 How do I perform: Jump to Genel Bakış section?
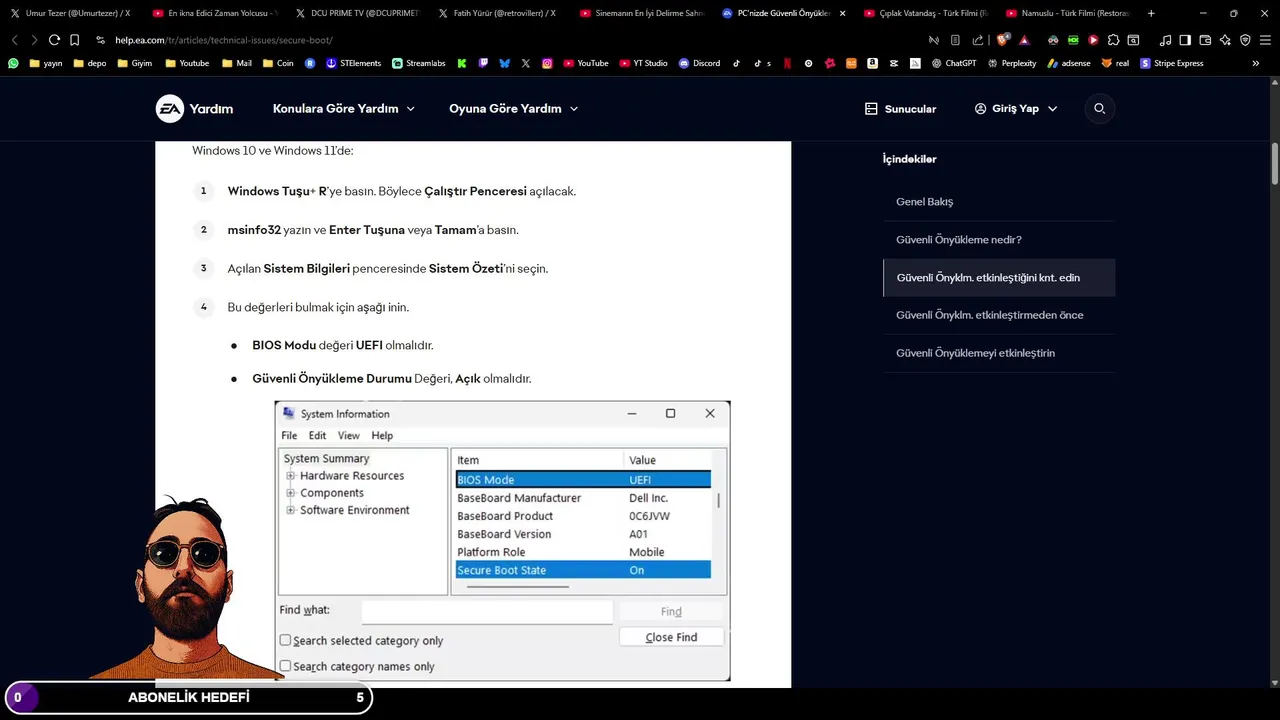point(924,201)
